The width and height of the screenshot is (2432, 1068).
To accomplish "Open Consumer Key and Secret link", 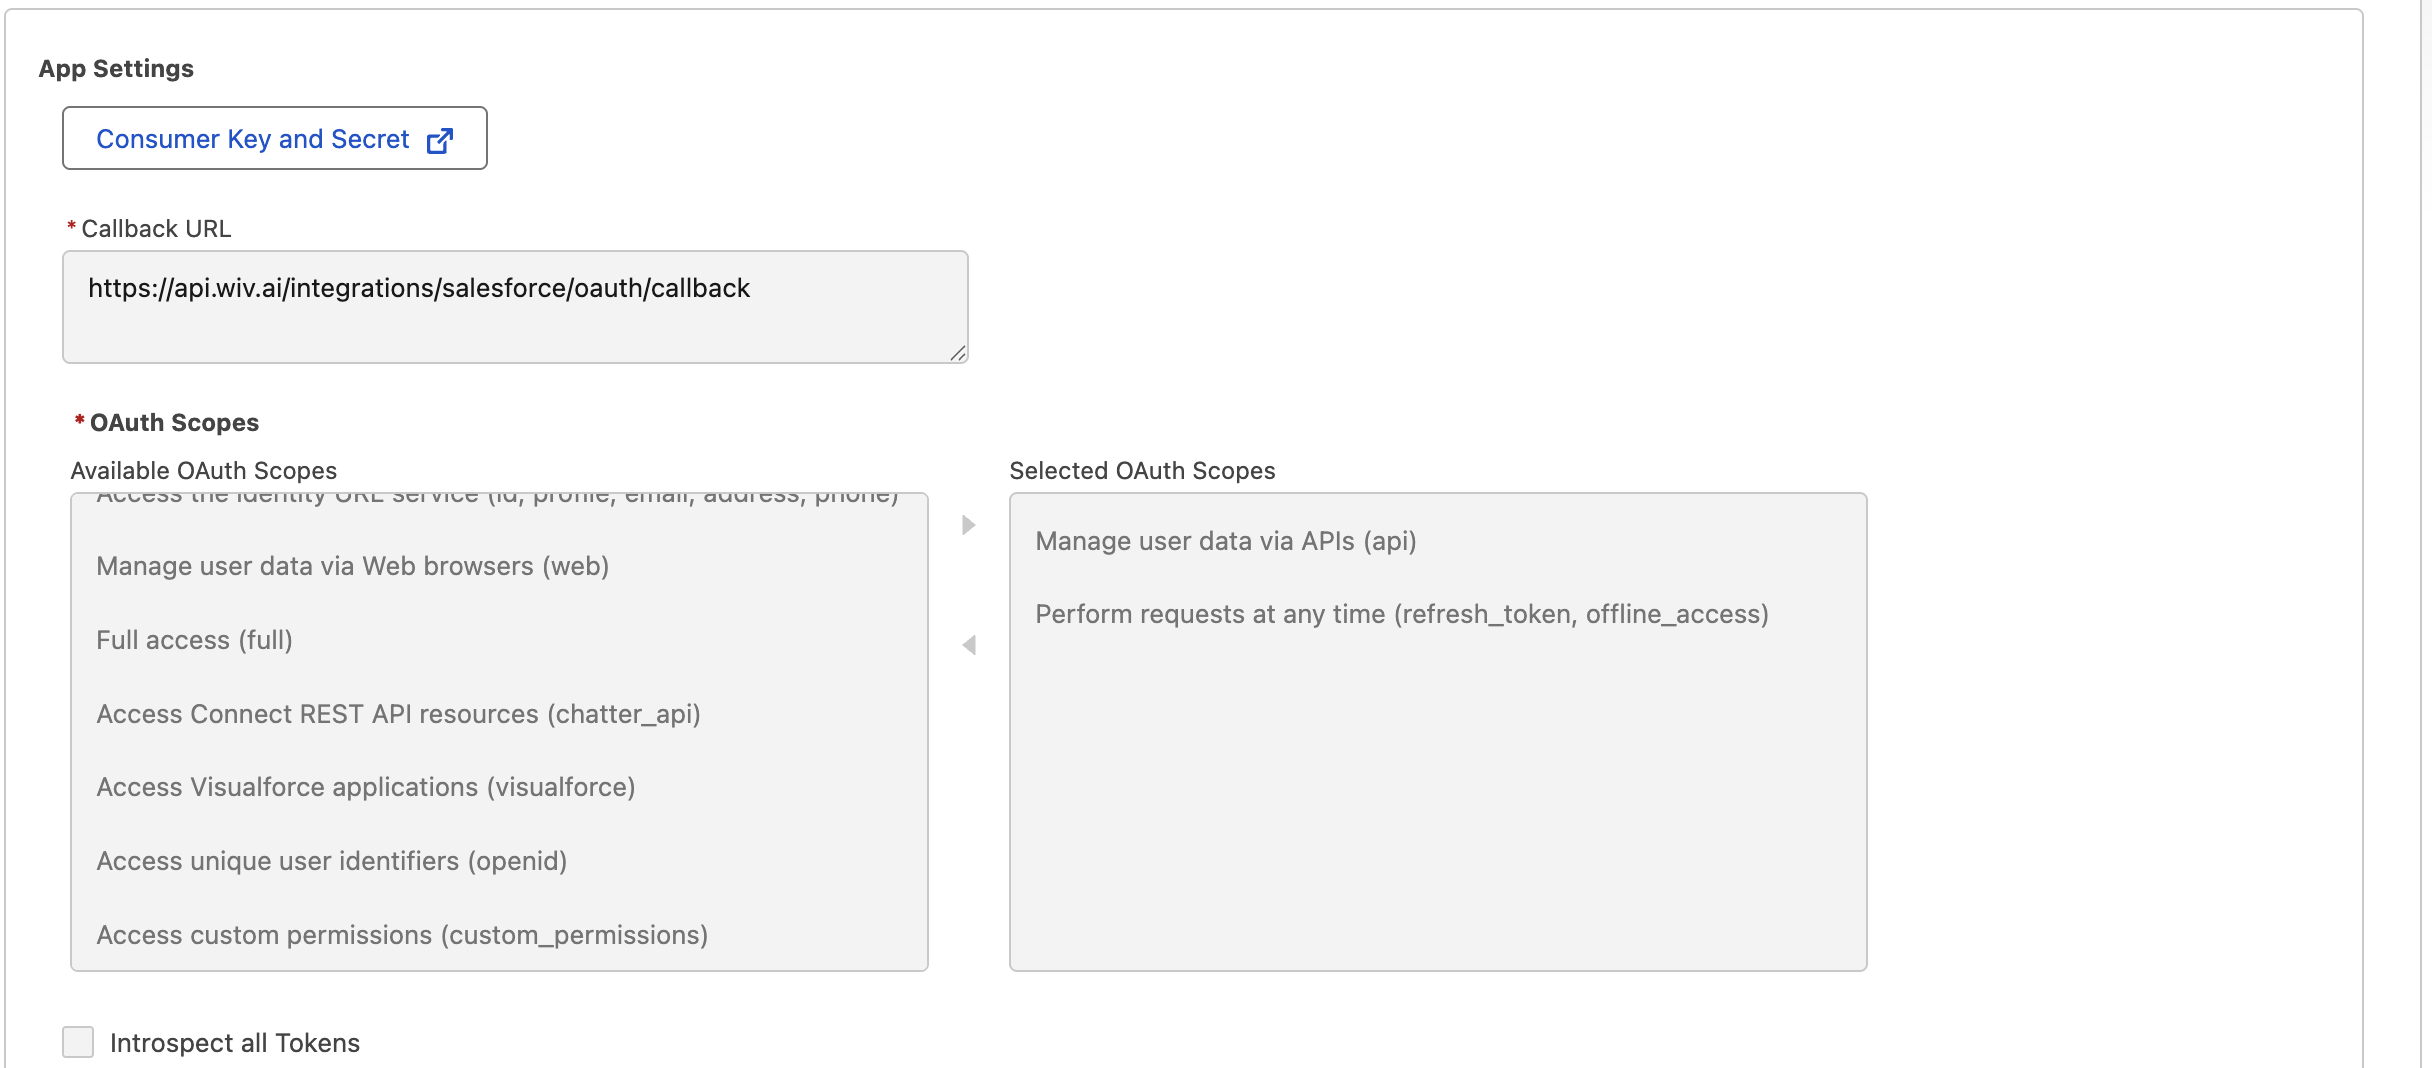I will [253, 139].
